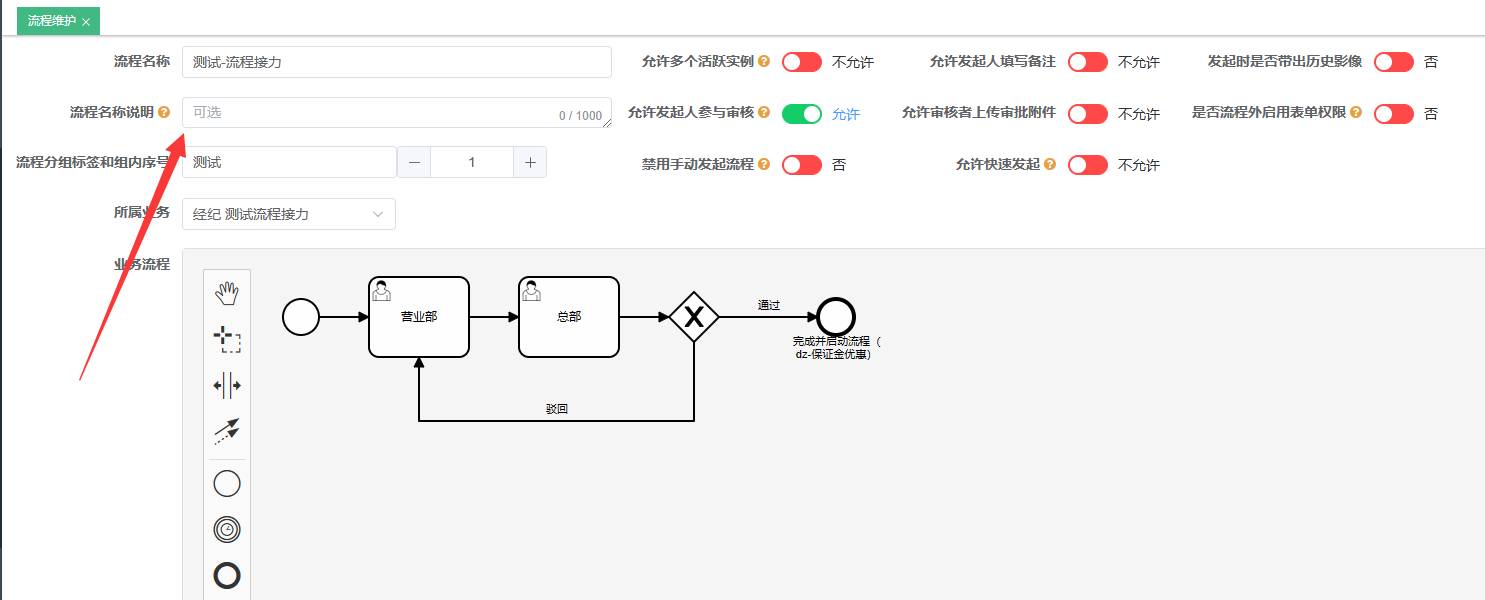Add an end event from the palette
Viewport: 1485px width, 600px height.
[227, 575]
